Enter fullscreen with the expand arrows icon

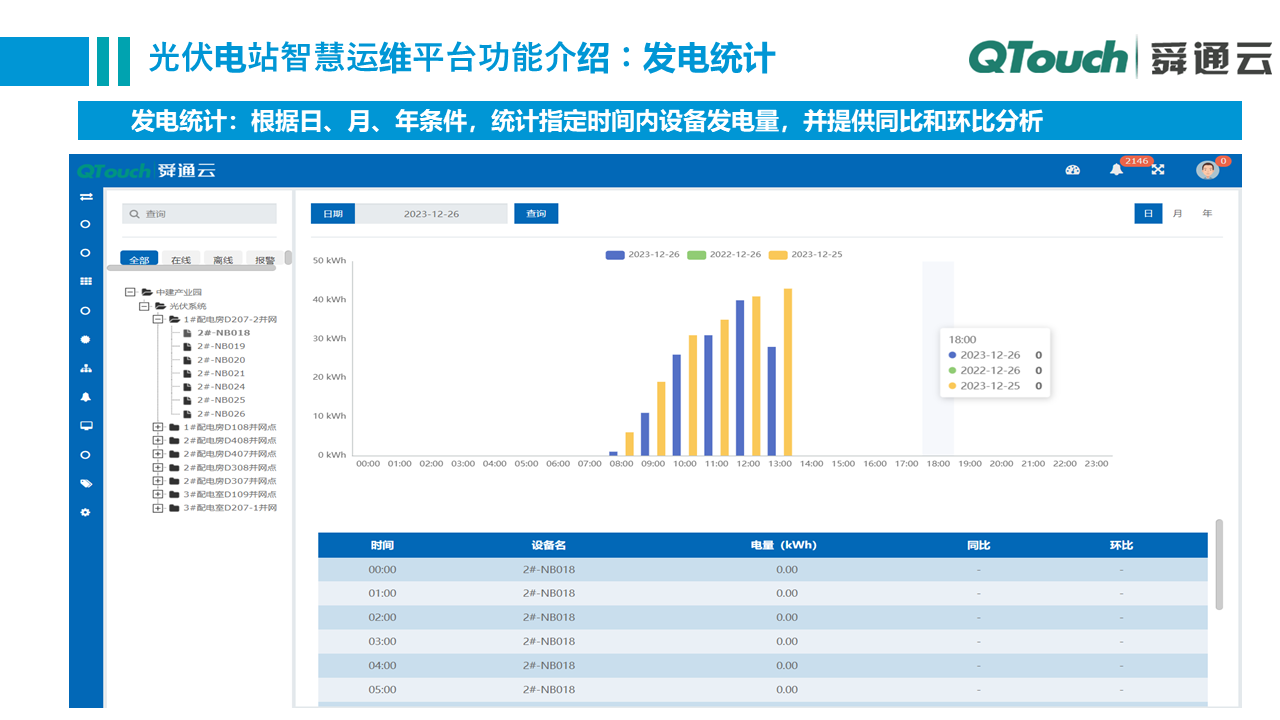click(1157, 170)
